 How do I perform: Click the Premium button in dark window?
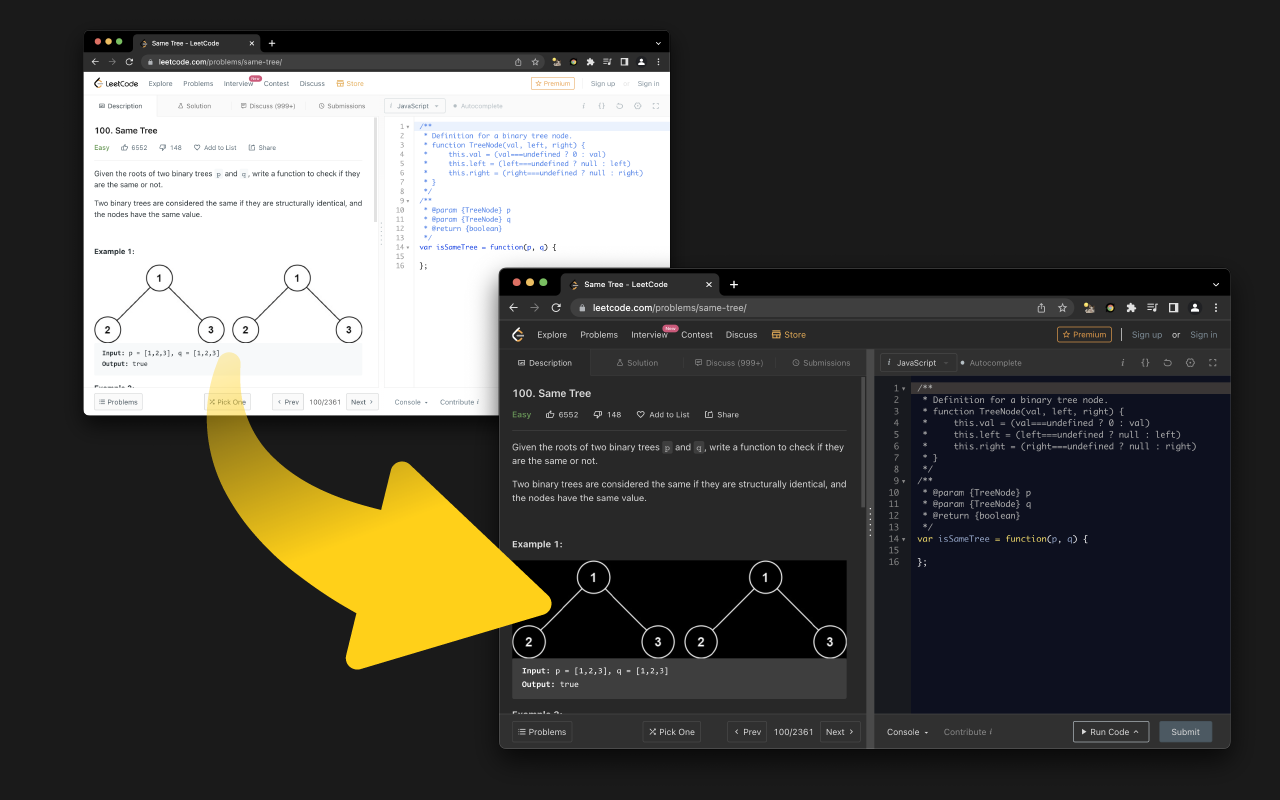point(1085,335)
